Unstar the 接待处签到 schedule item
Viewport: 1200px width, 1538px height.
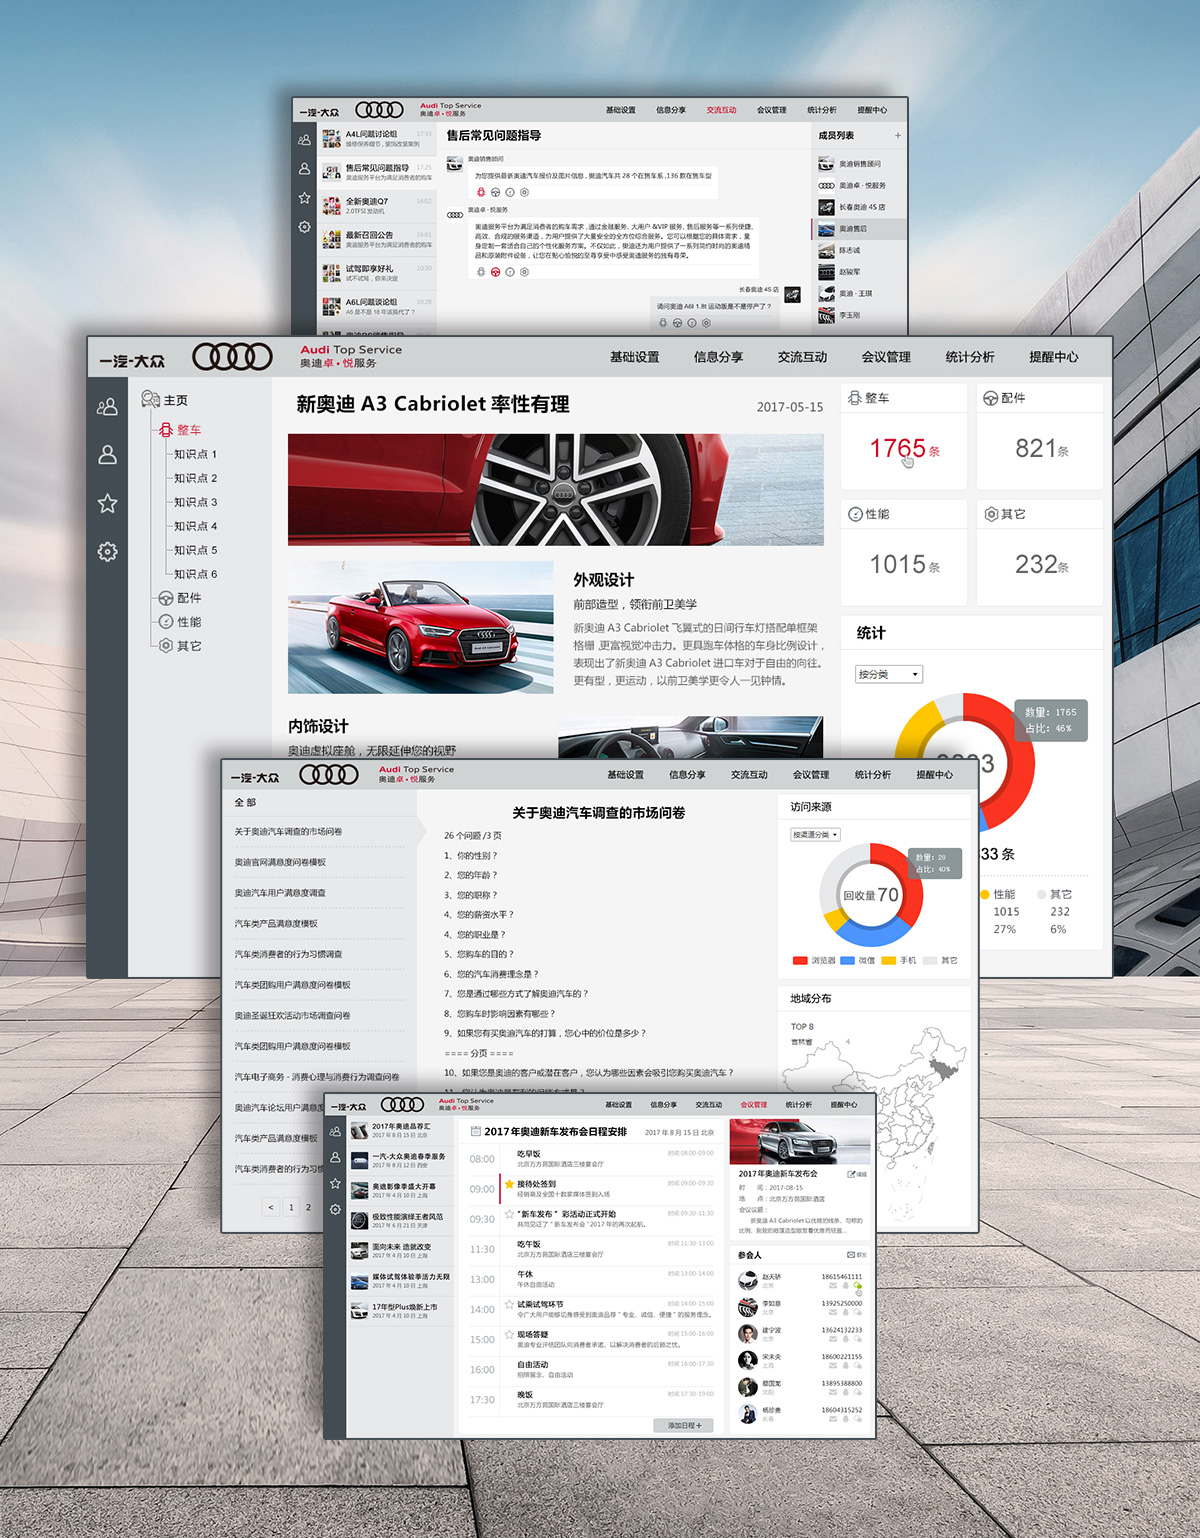click(x=509, y=1184)
